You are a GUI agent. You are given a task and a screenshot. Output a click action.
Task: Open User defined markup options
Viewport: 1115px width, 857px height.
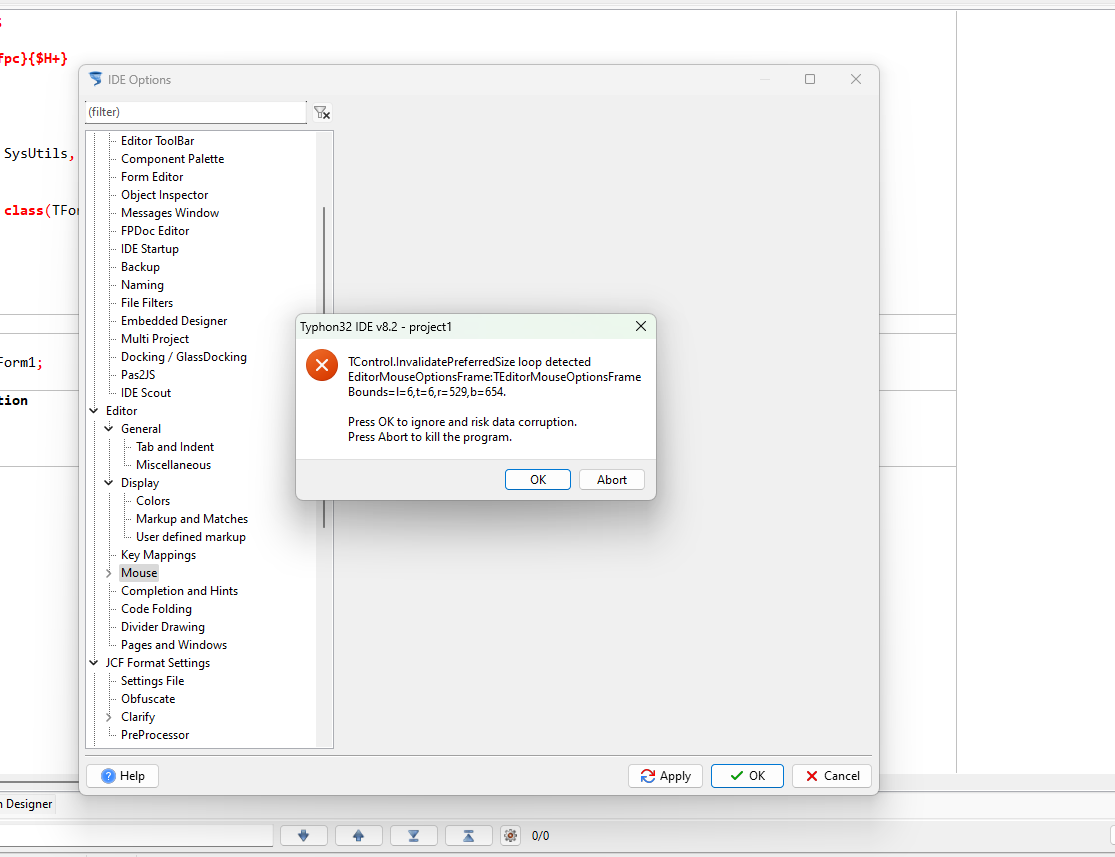coord(191,536)
